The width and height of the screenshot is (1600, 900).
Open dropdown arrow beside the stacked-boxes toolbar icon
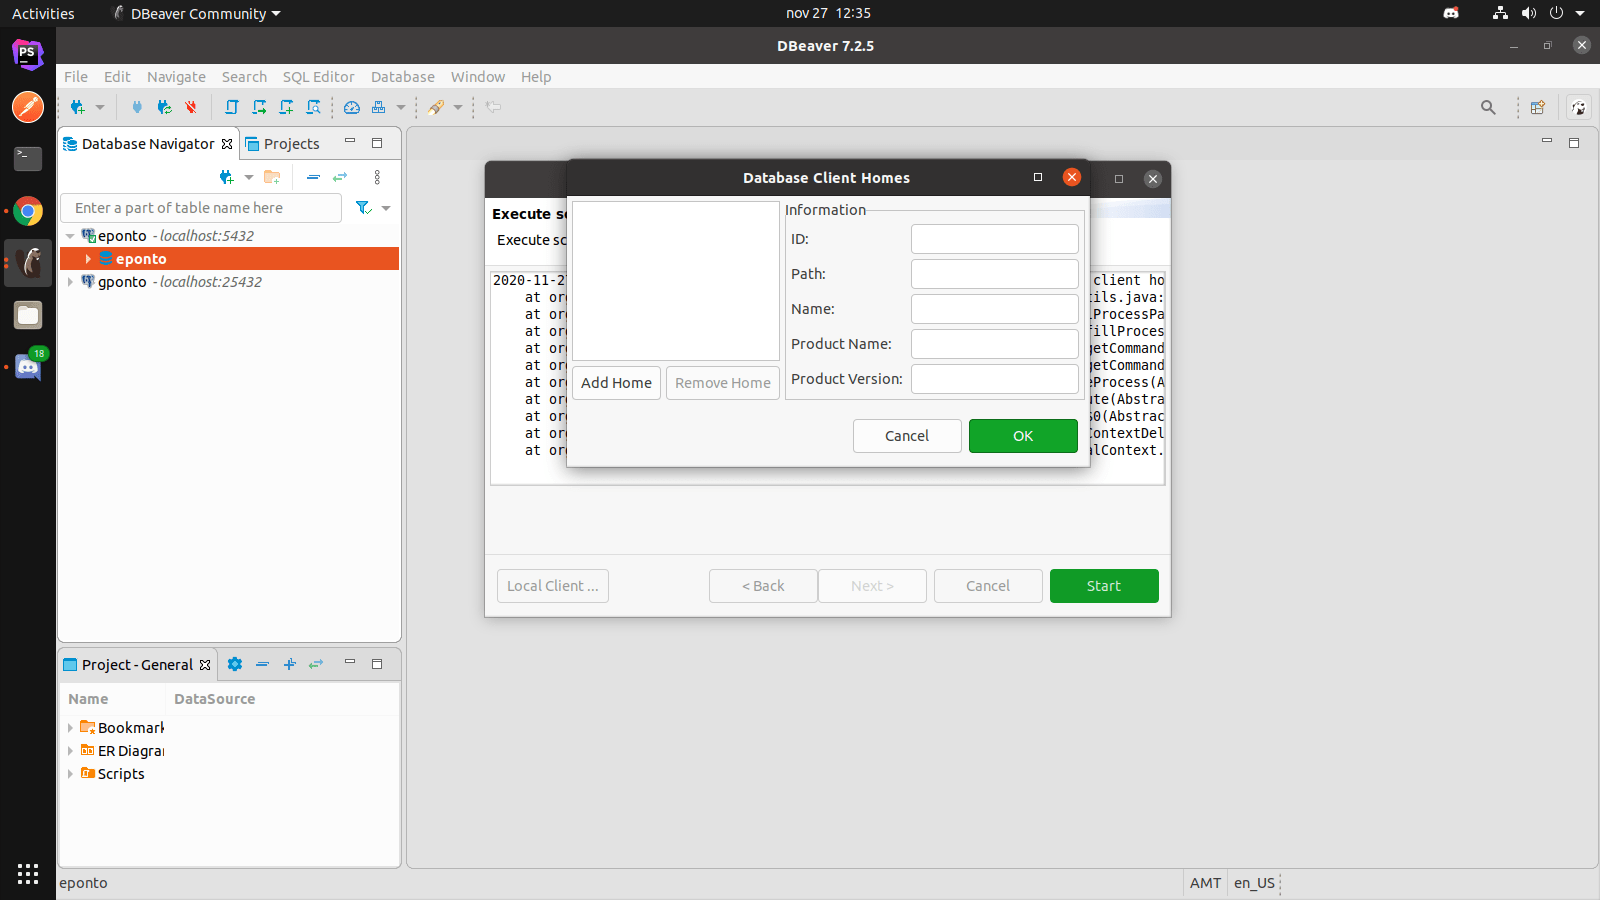[x=401, y=107]
